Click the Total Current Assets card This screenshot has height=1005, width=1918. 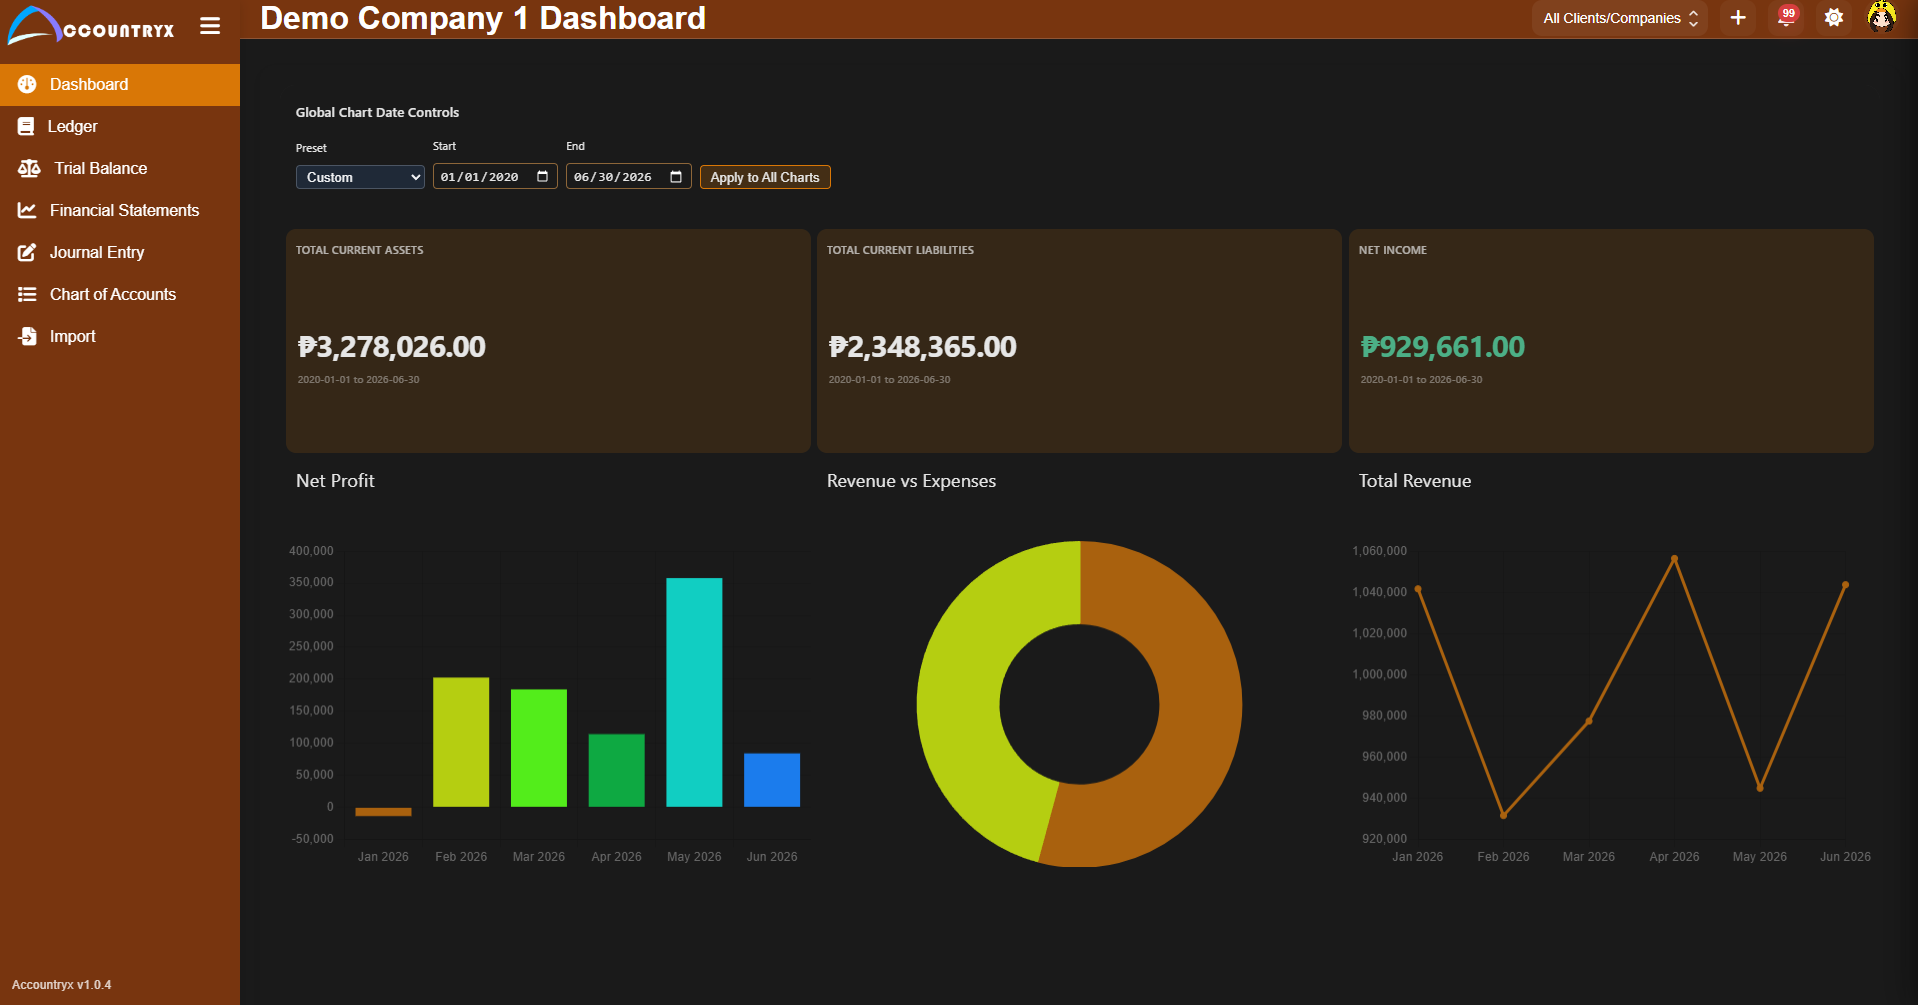tap(548, 341)
